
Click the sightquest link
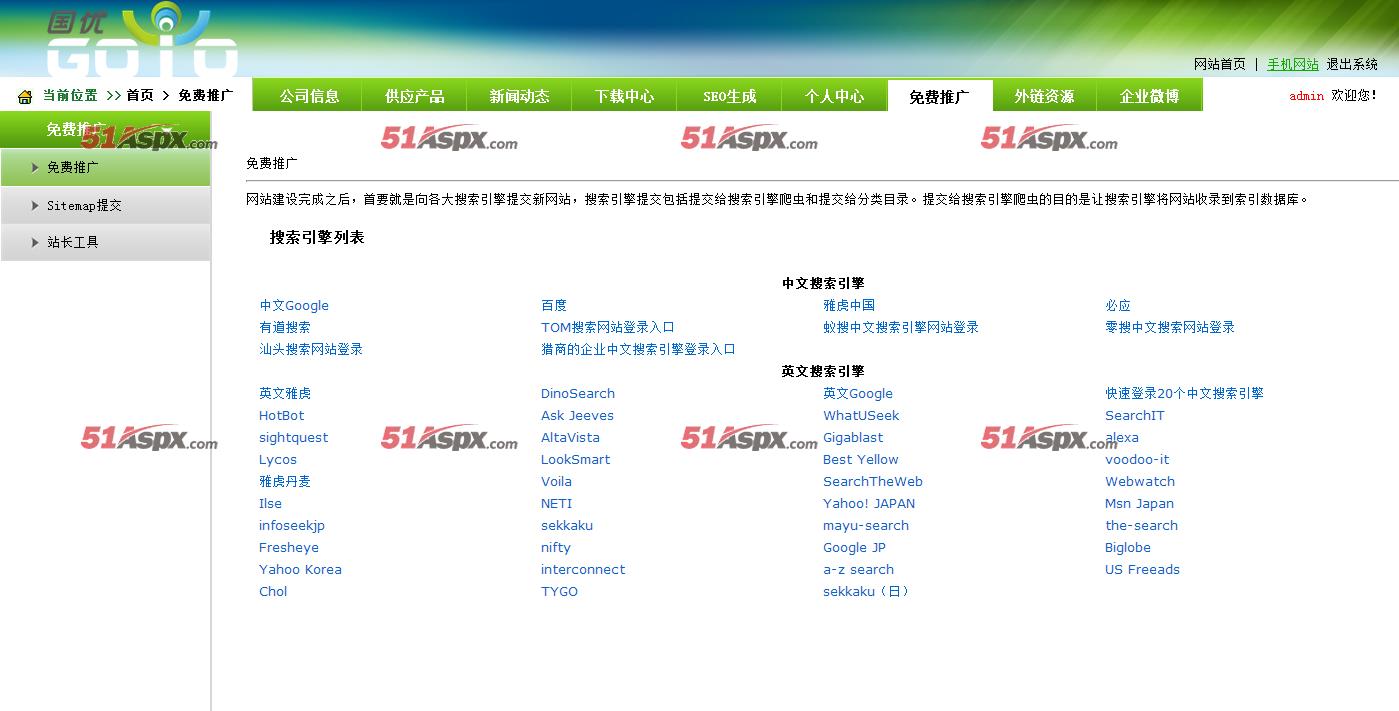click(x=293, y=438)
